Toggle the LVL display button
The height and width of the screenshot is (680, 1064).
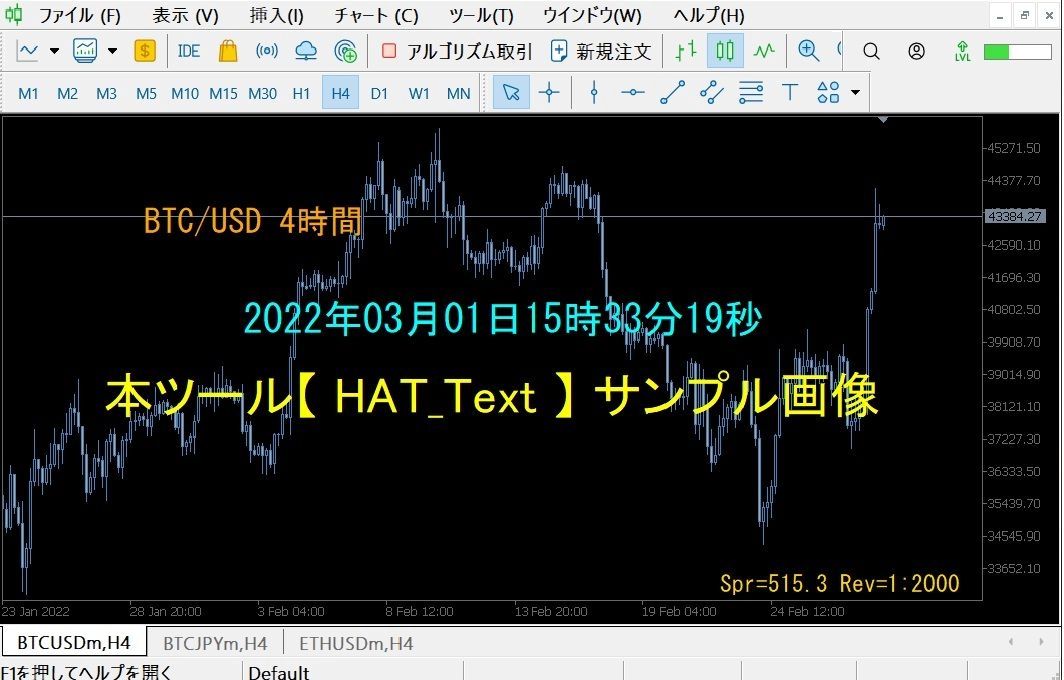[960, 50]
